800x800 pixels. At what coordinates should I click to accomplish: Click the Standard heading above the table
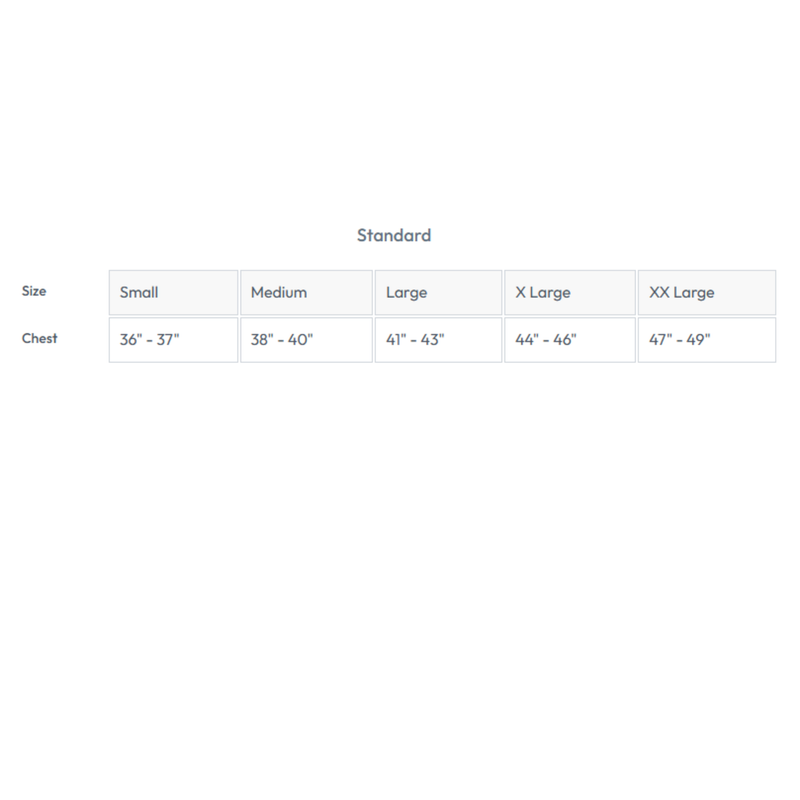tap(394, 236)
